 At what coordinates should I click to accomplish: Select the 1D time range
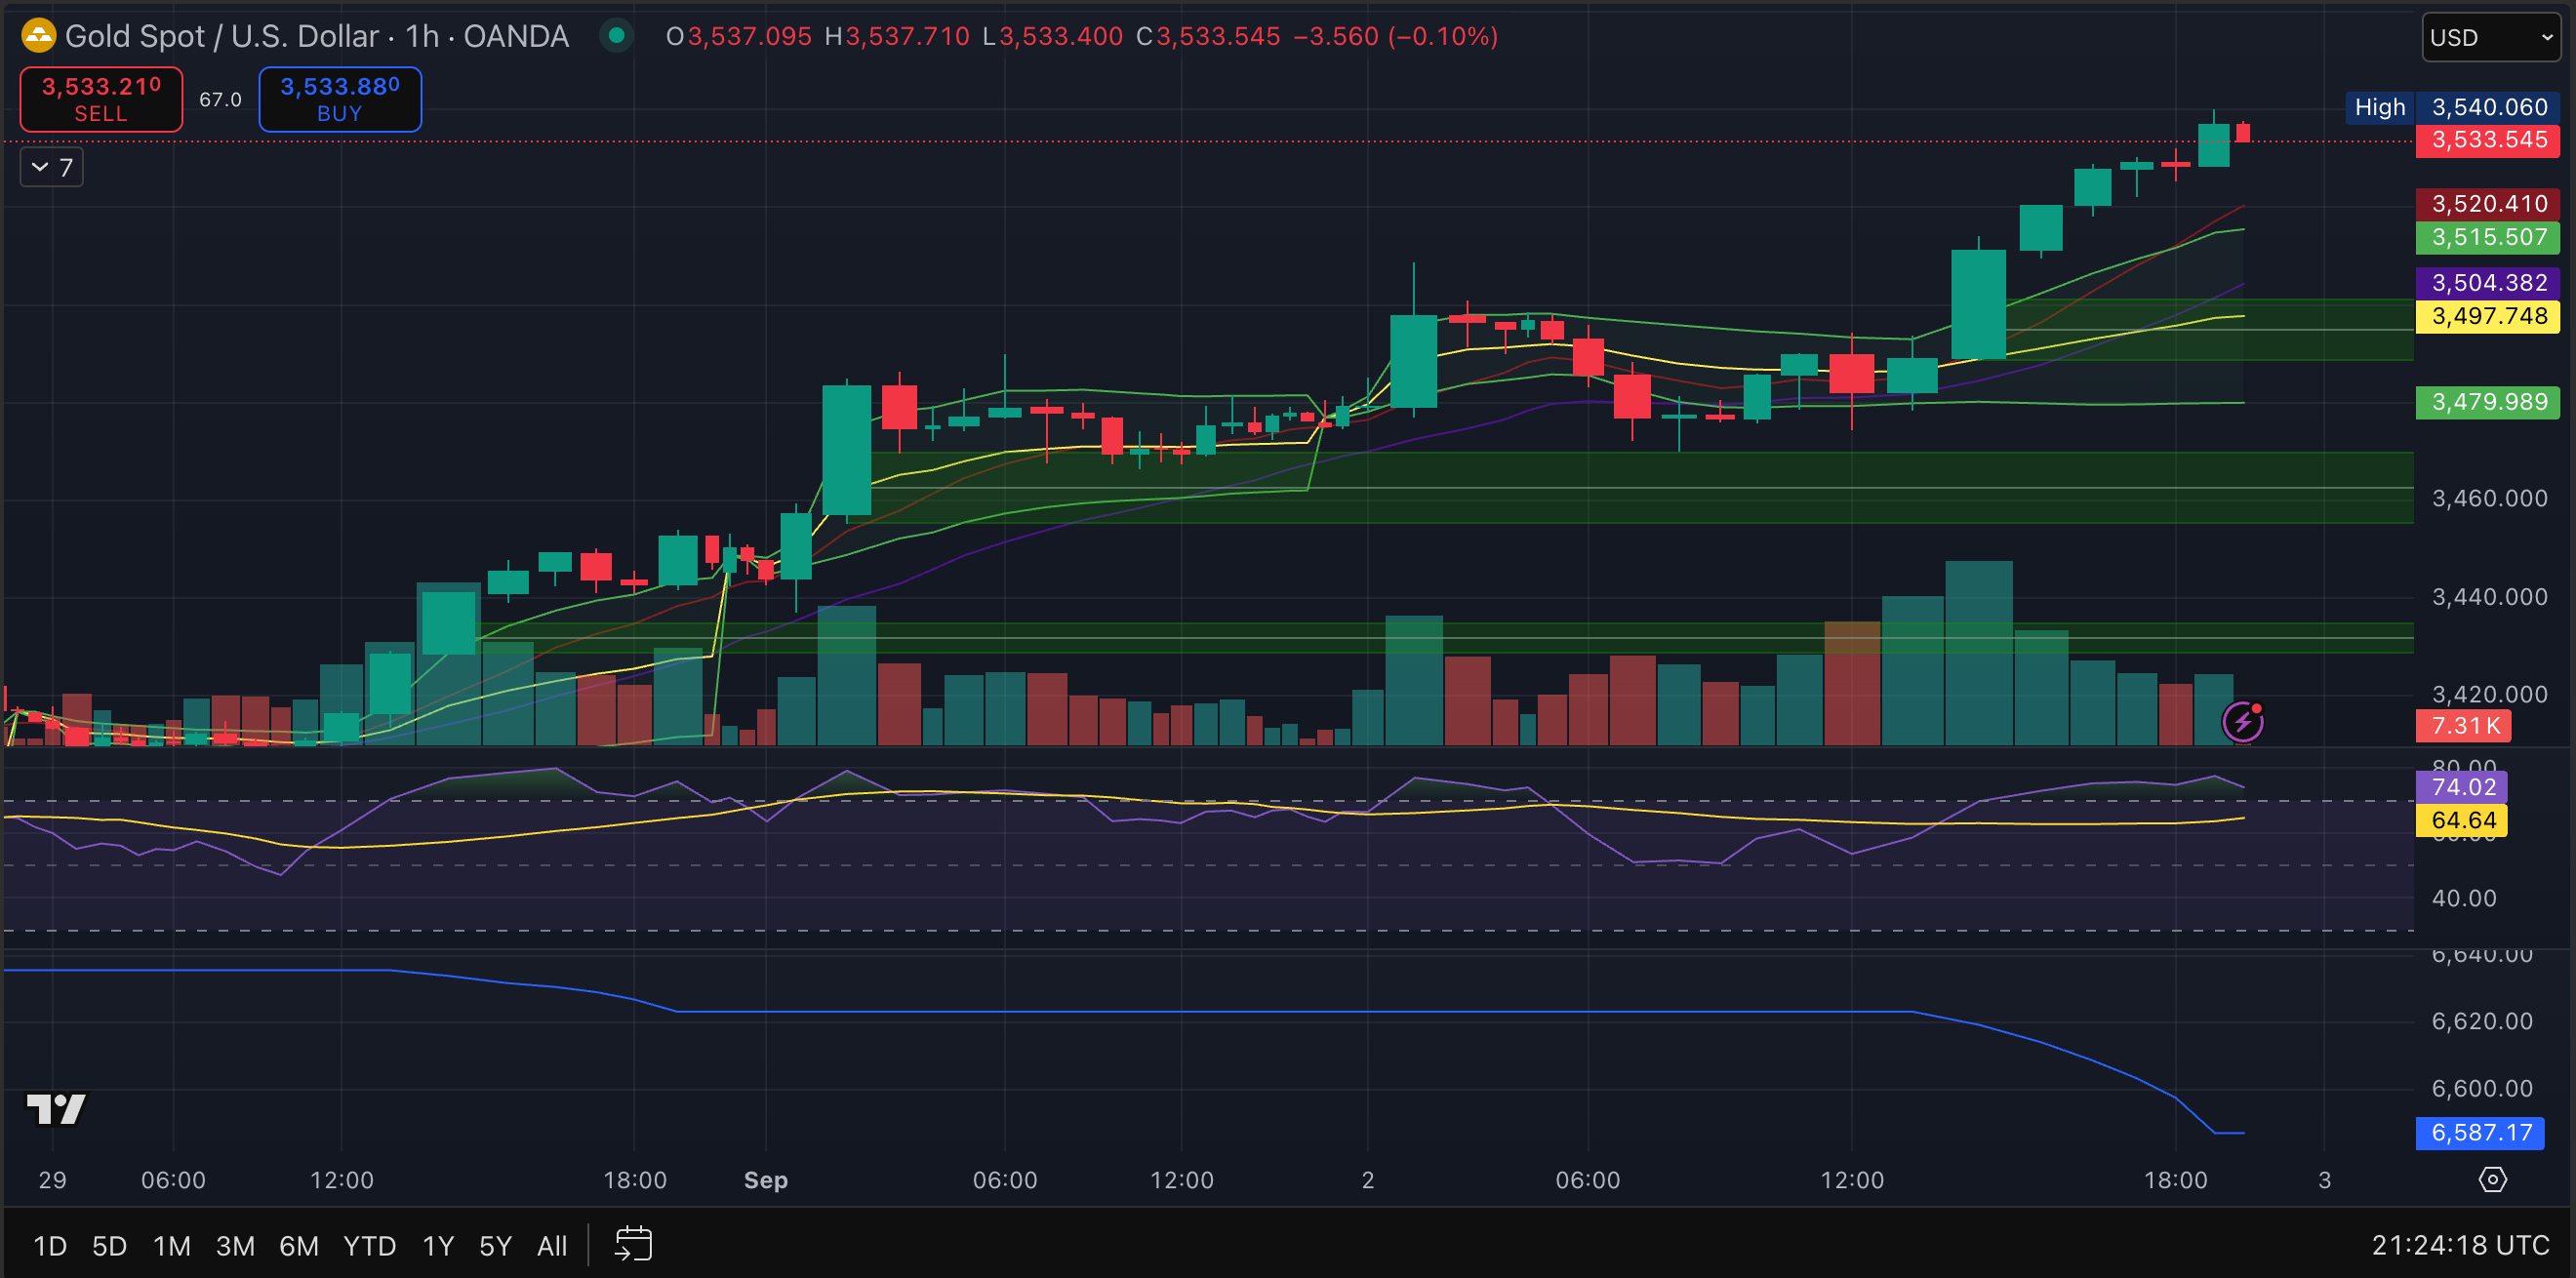pyautogui.click(x=50, y=1246)
